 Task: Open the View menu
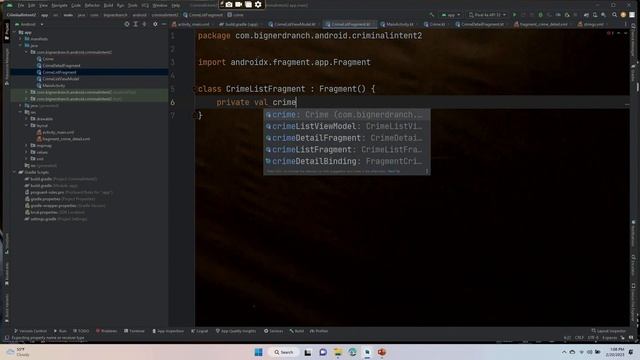(x=43, y=5)
